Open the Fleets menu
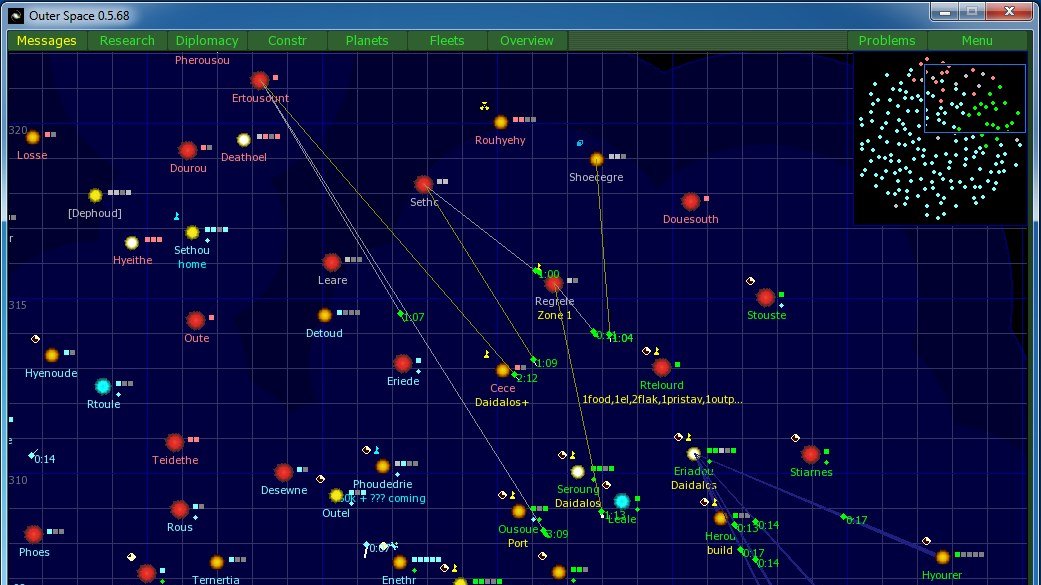 (x=447, y=41)
